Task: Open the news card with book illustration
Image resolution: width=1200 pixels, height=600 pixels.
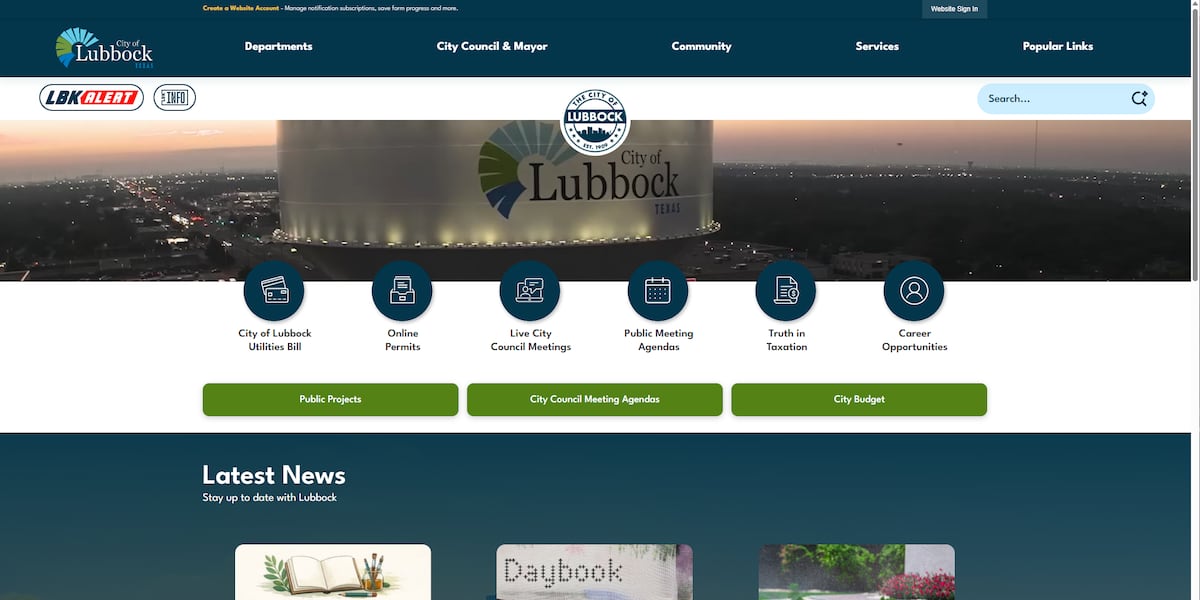Action: click(x=333, y=572)
